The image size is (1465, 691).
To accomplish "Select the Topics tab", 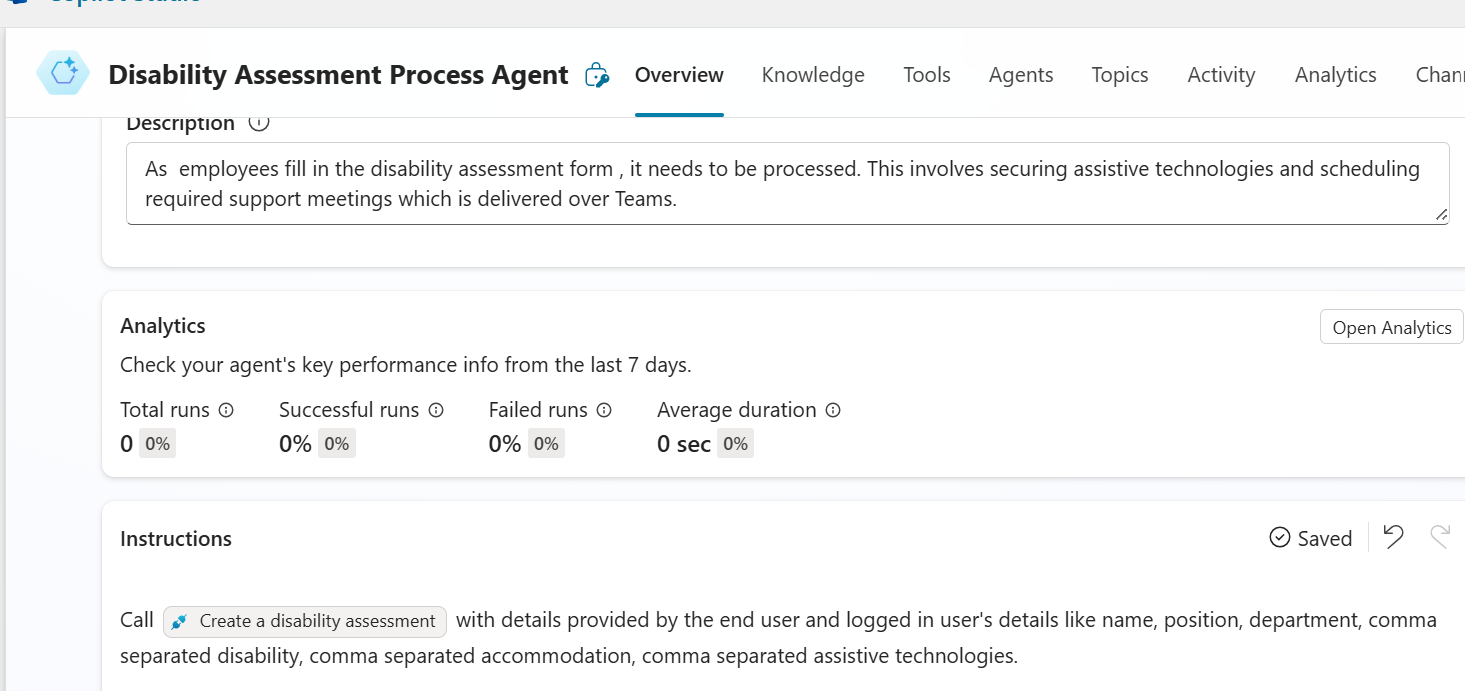I will coord(1120,75).
